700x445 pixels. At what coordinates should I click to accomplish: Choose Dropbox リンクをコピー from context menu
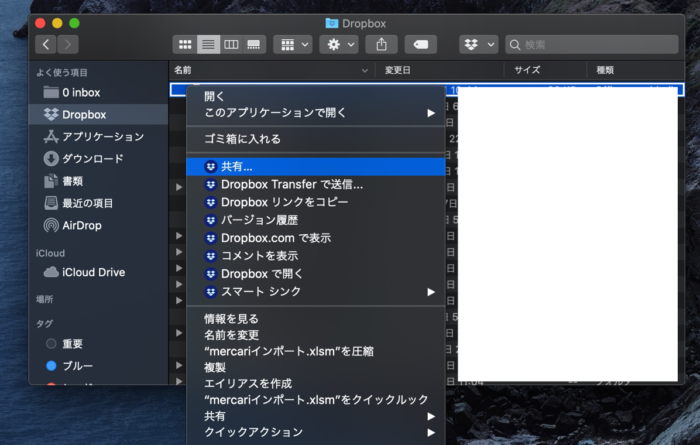pyautogui.click(x=284, y=202)
